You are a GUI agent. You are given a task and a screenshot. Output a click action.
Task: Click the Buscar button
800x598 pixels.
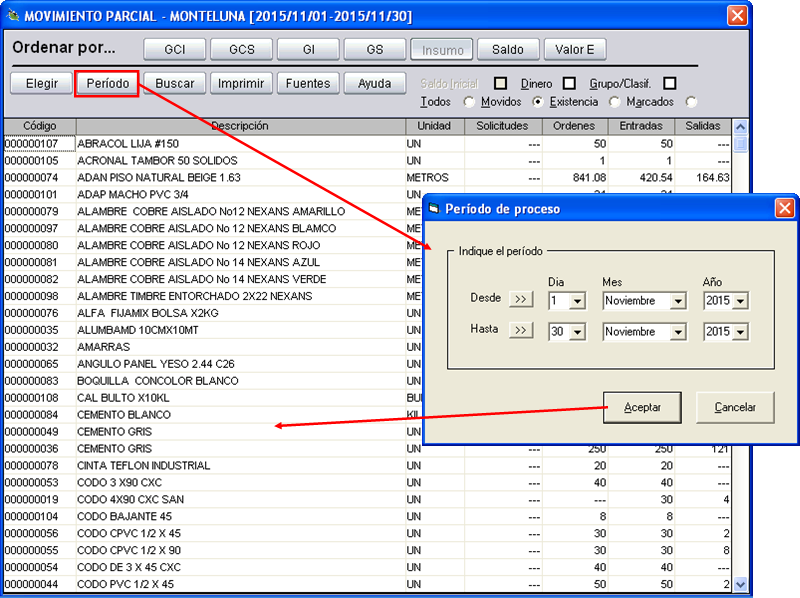174,84
